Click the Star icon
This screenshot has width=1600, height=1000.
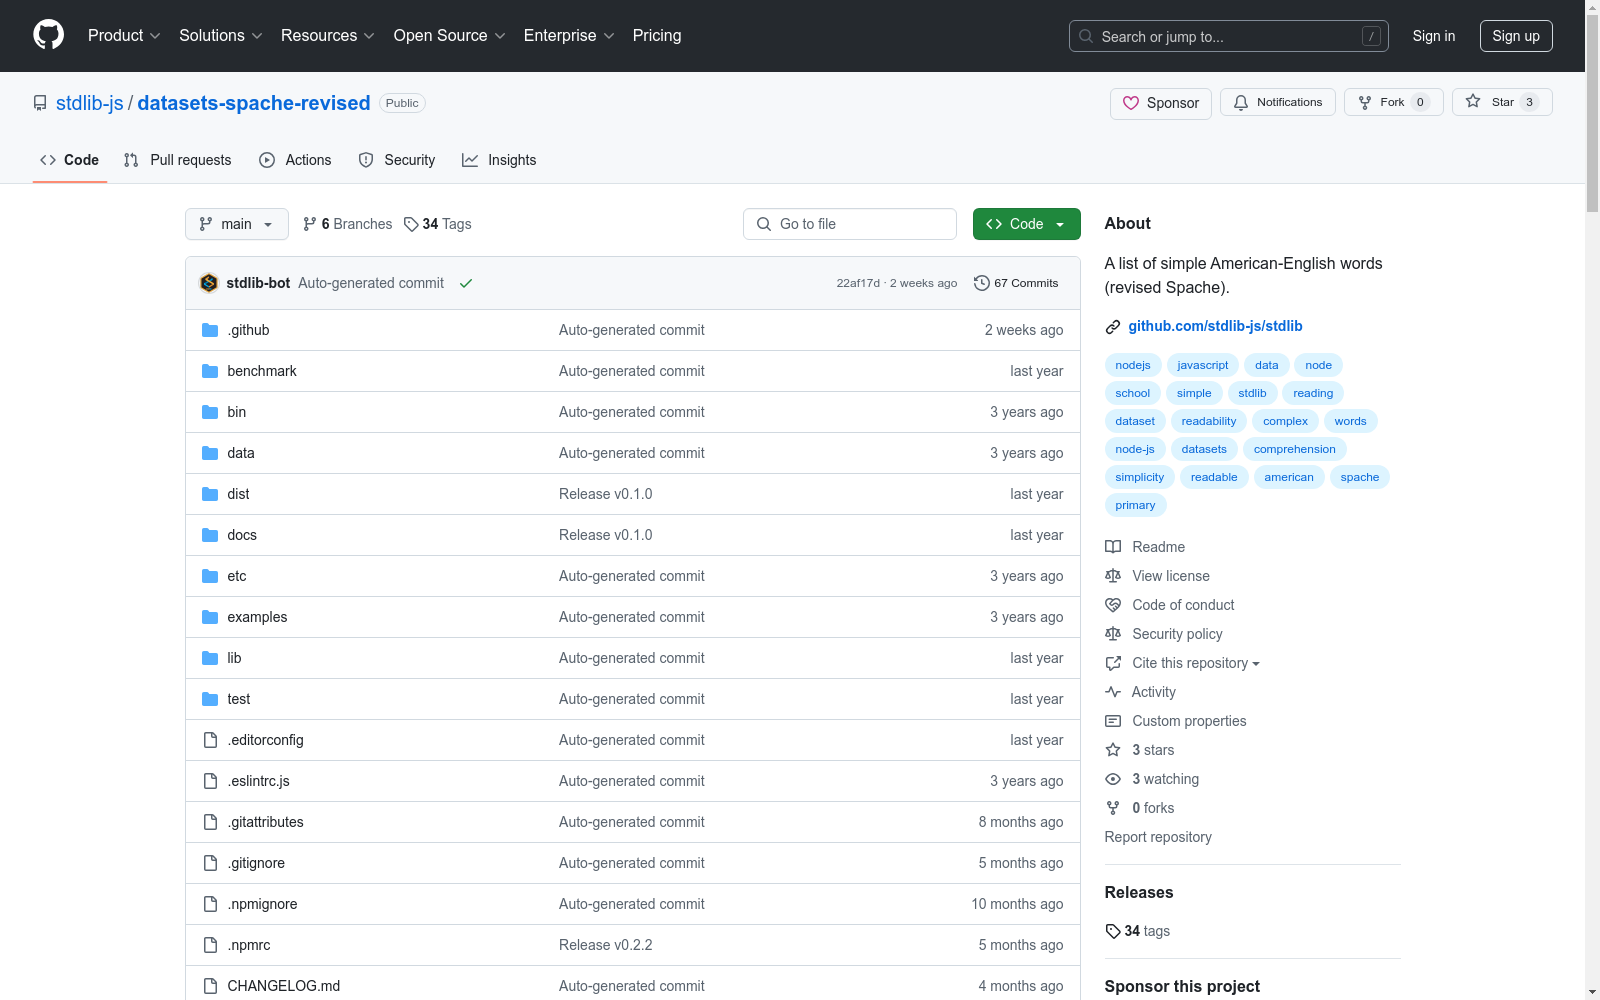click(1473, 101)
